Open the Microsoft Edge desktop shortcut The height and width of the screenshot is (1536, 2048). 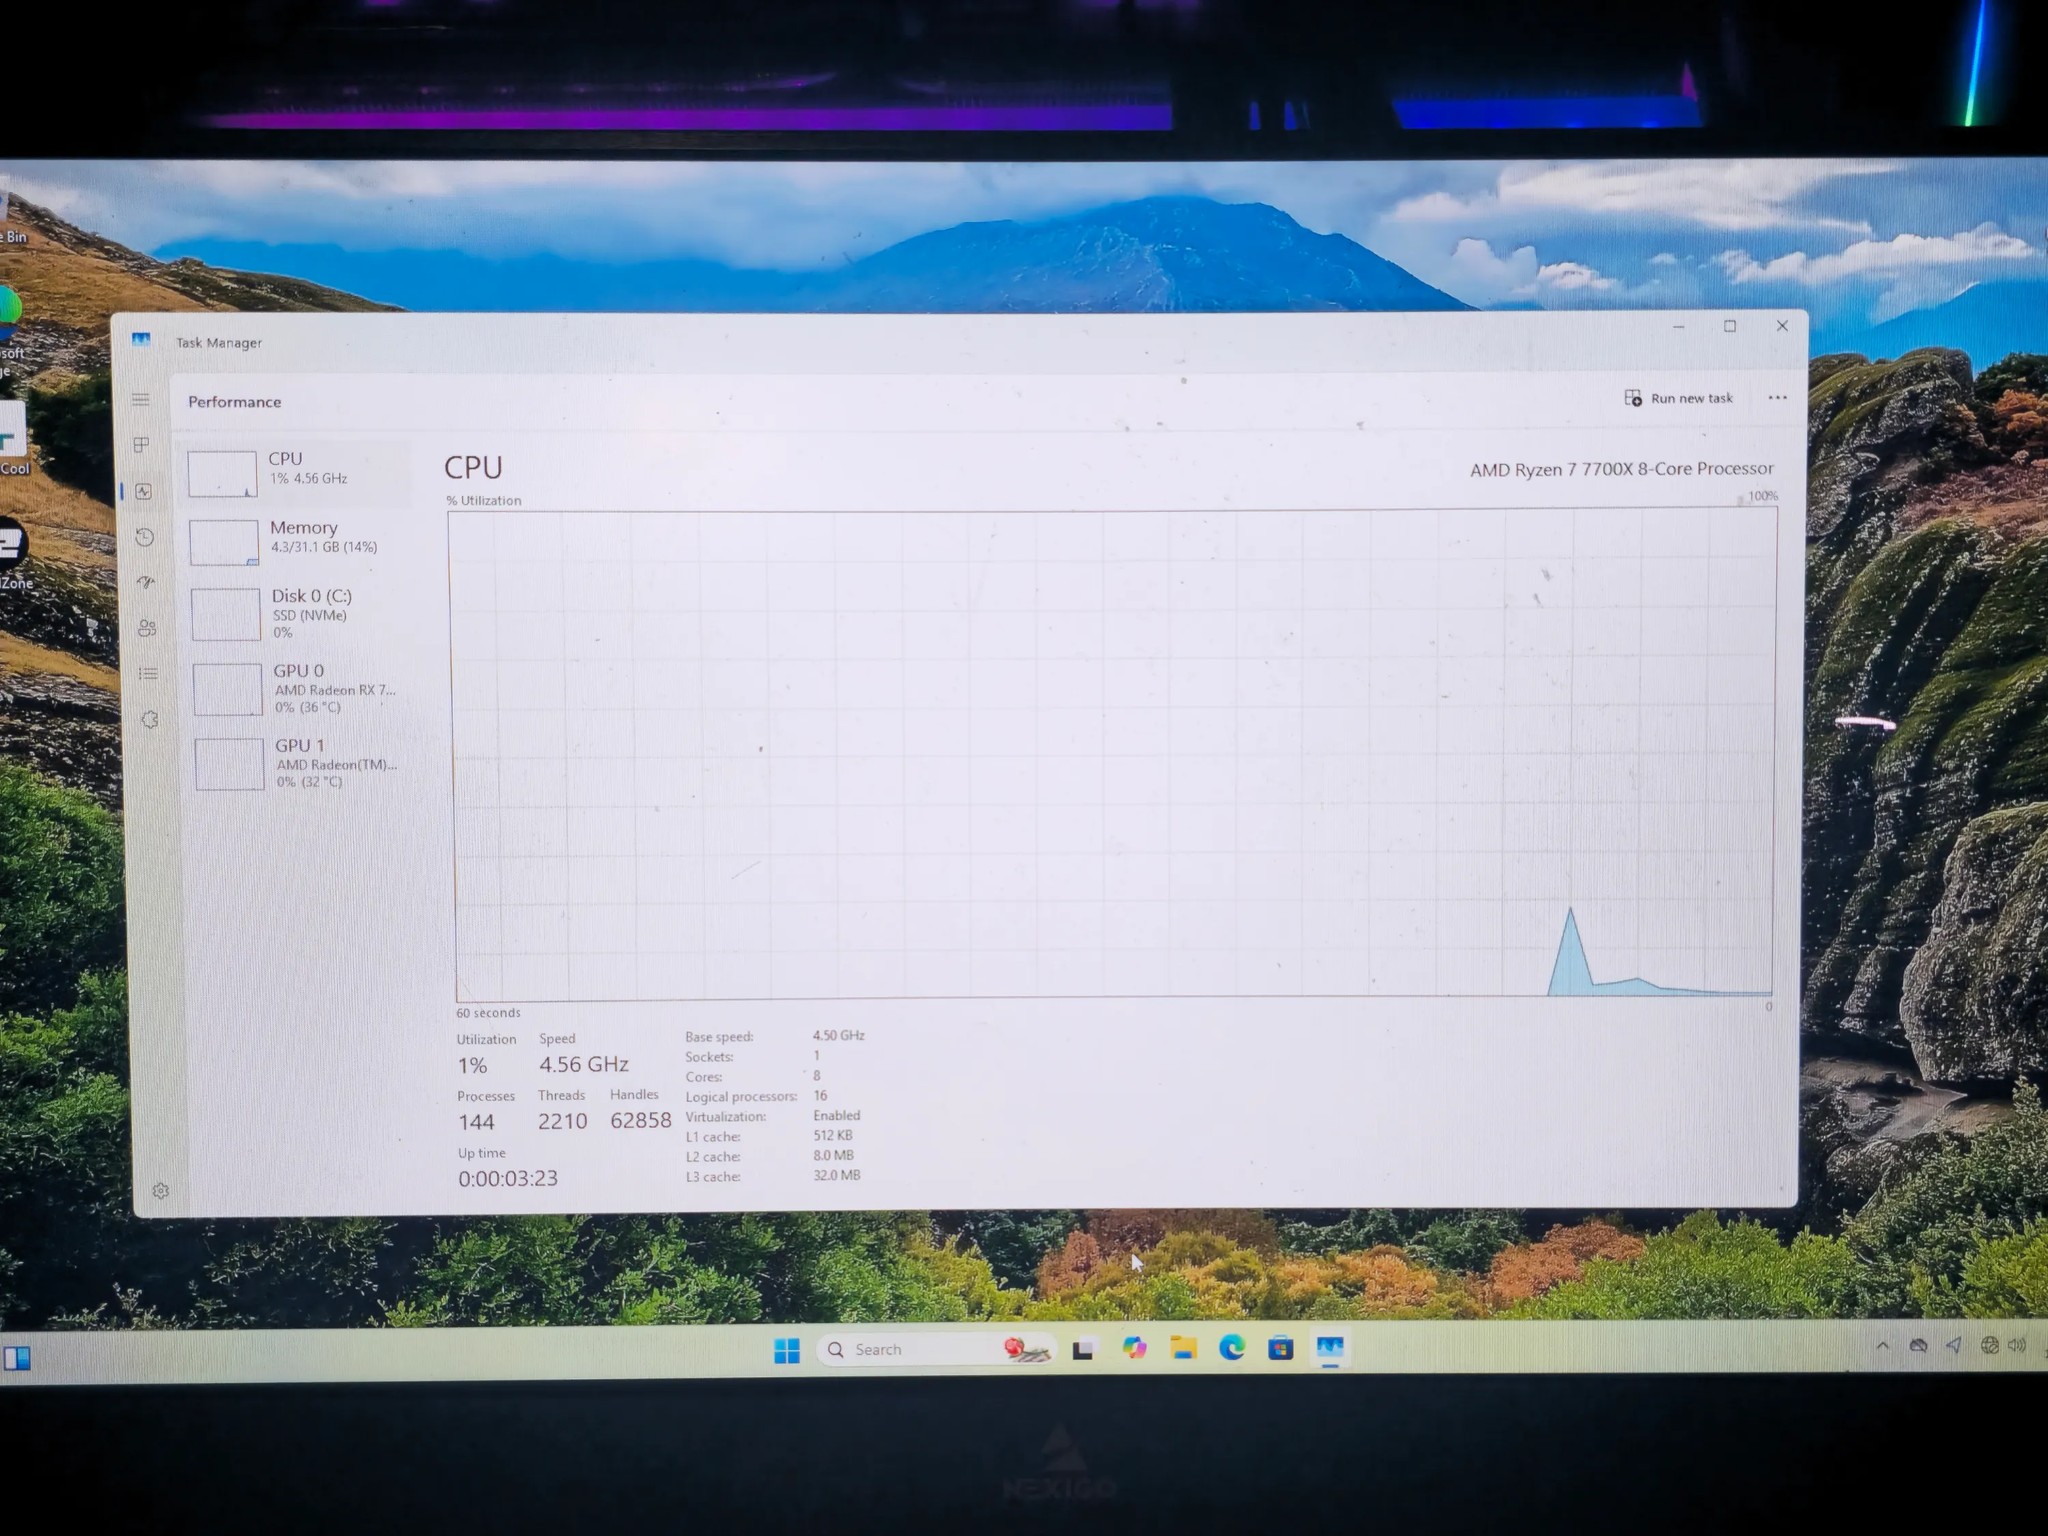[11, 333]
